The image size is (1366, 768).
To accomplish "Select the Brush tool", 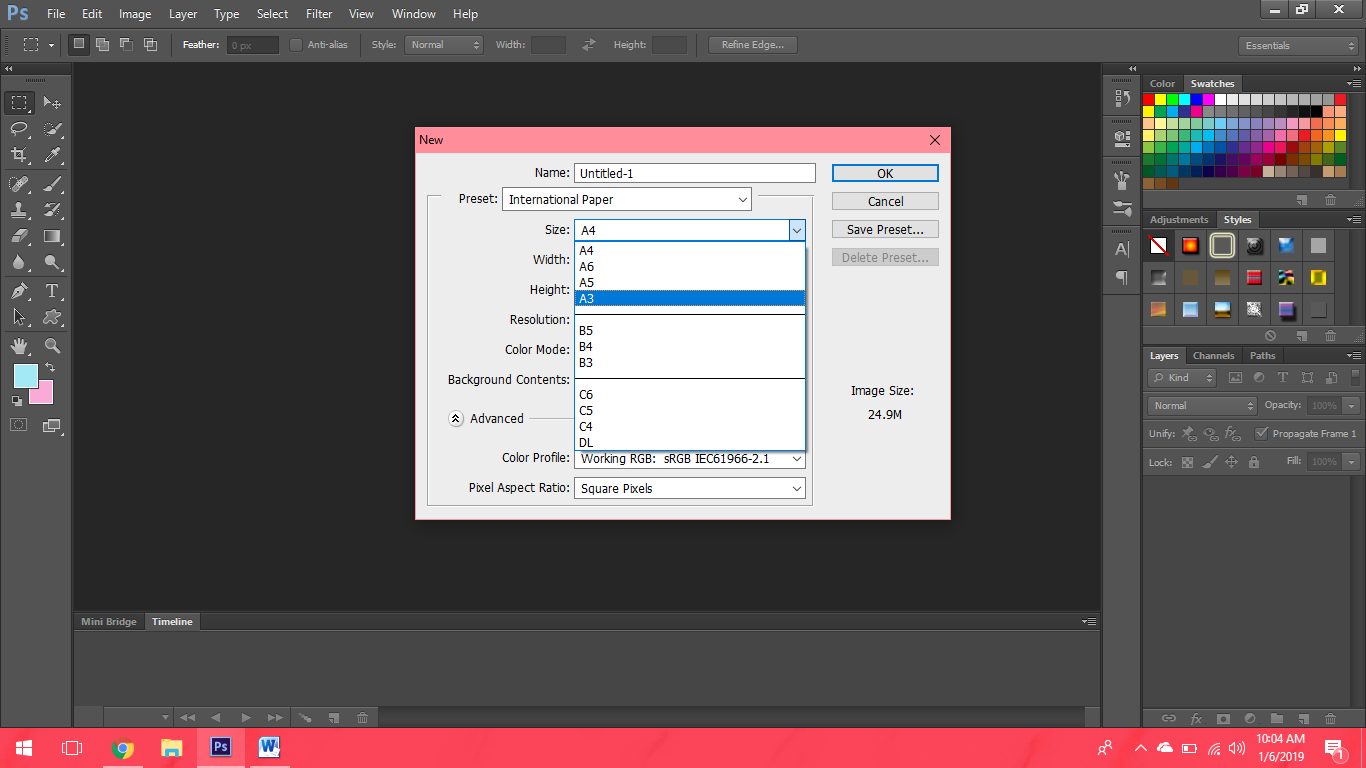I will click(52, 184).
